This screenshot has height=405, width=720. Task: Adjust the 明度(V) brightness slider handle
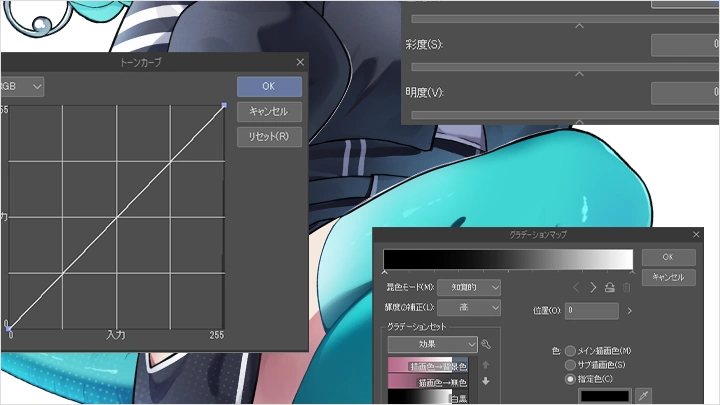click(x=579, y=121)
